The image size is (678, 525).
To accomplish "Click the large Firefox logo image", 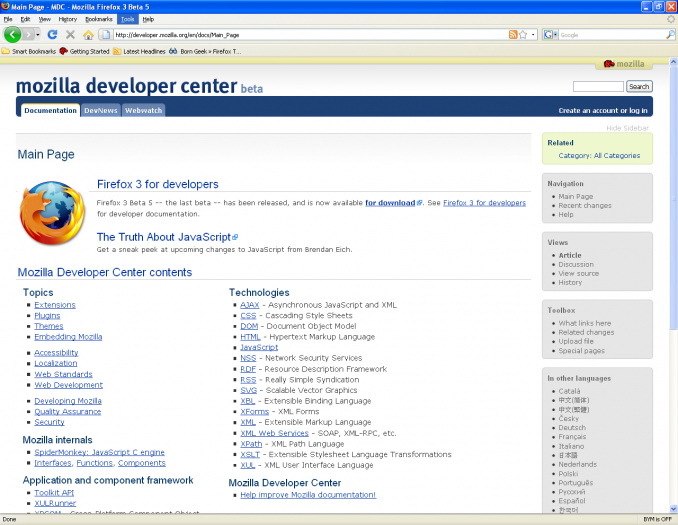I will tap(52, 213).
